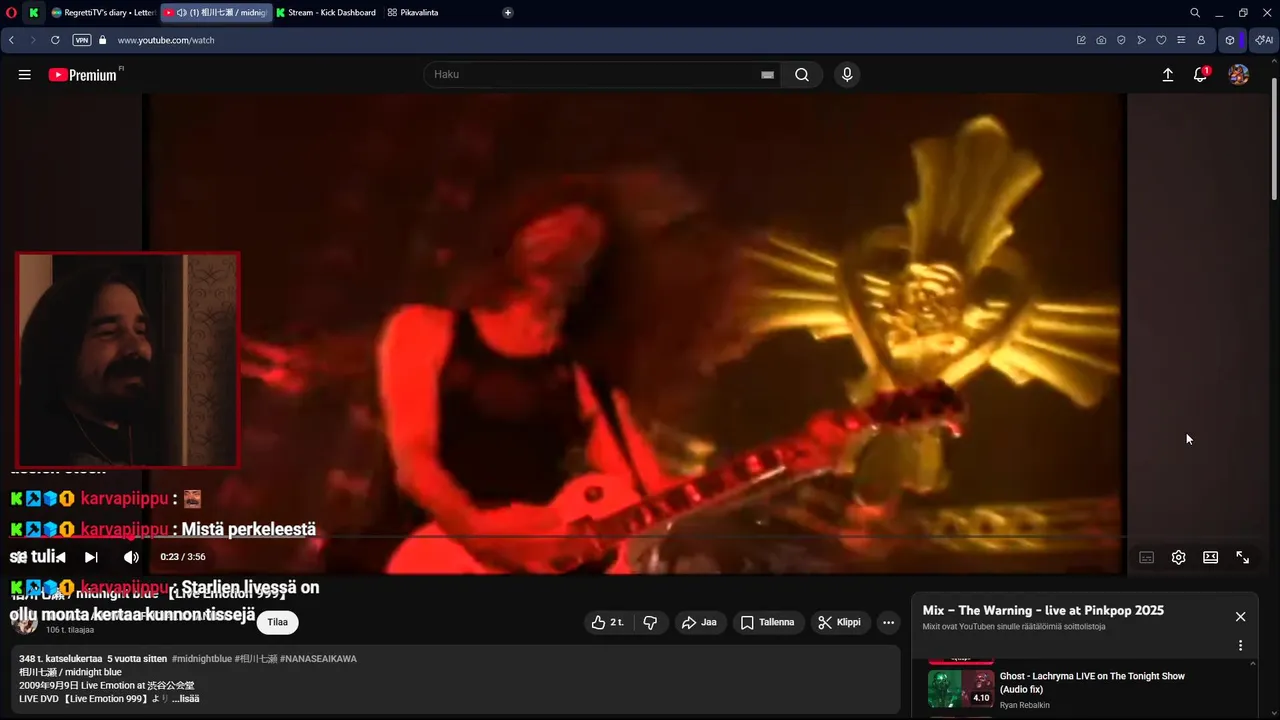The width and height of the screenshot is (1280, 720).
Task: Subscribe with the Tilaa button
Action: point(278,622)
